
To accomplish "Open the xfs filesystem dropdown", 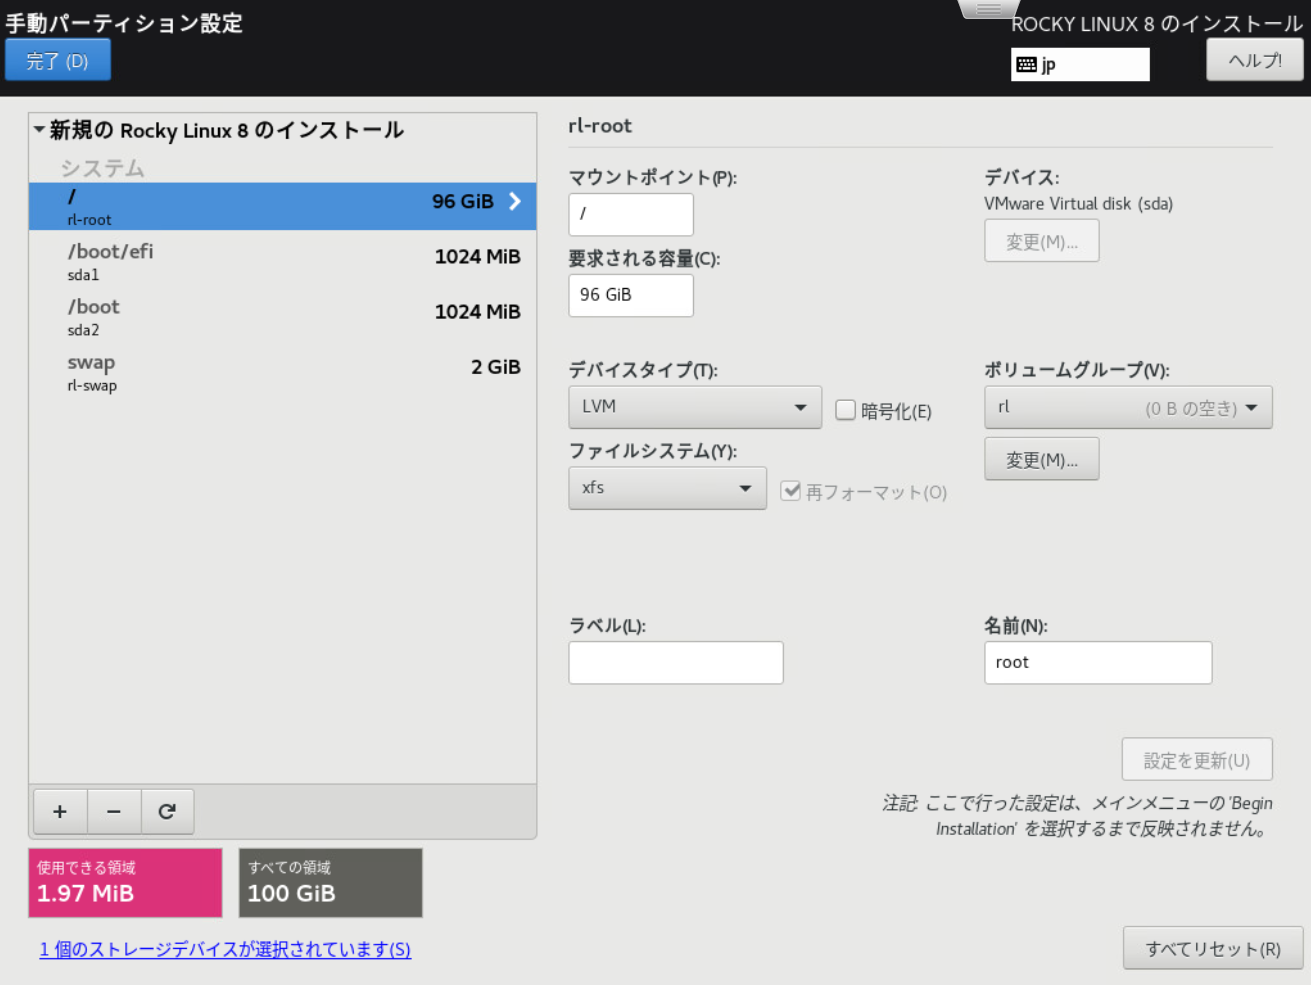I will (x=666, y=488).
